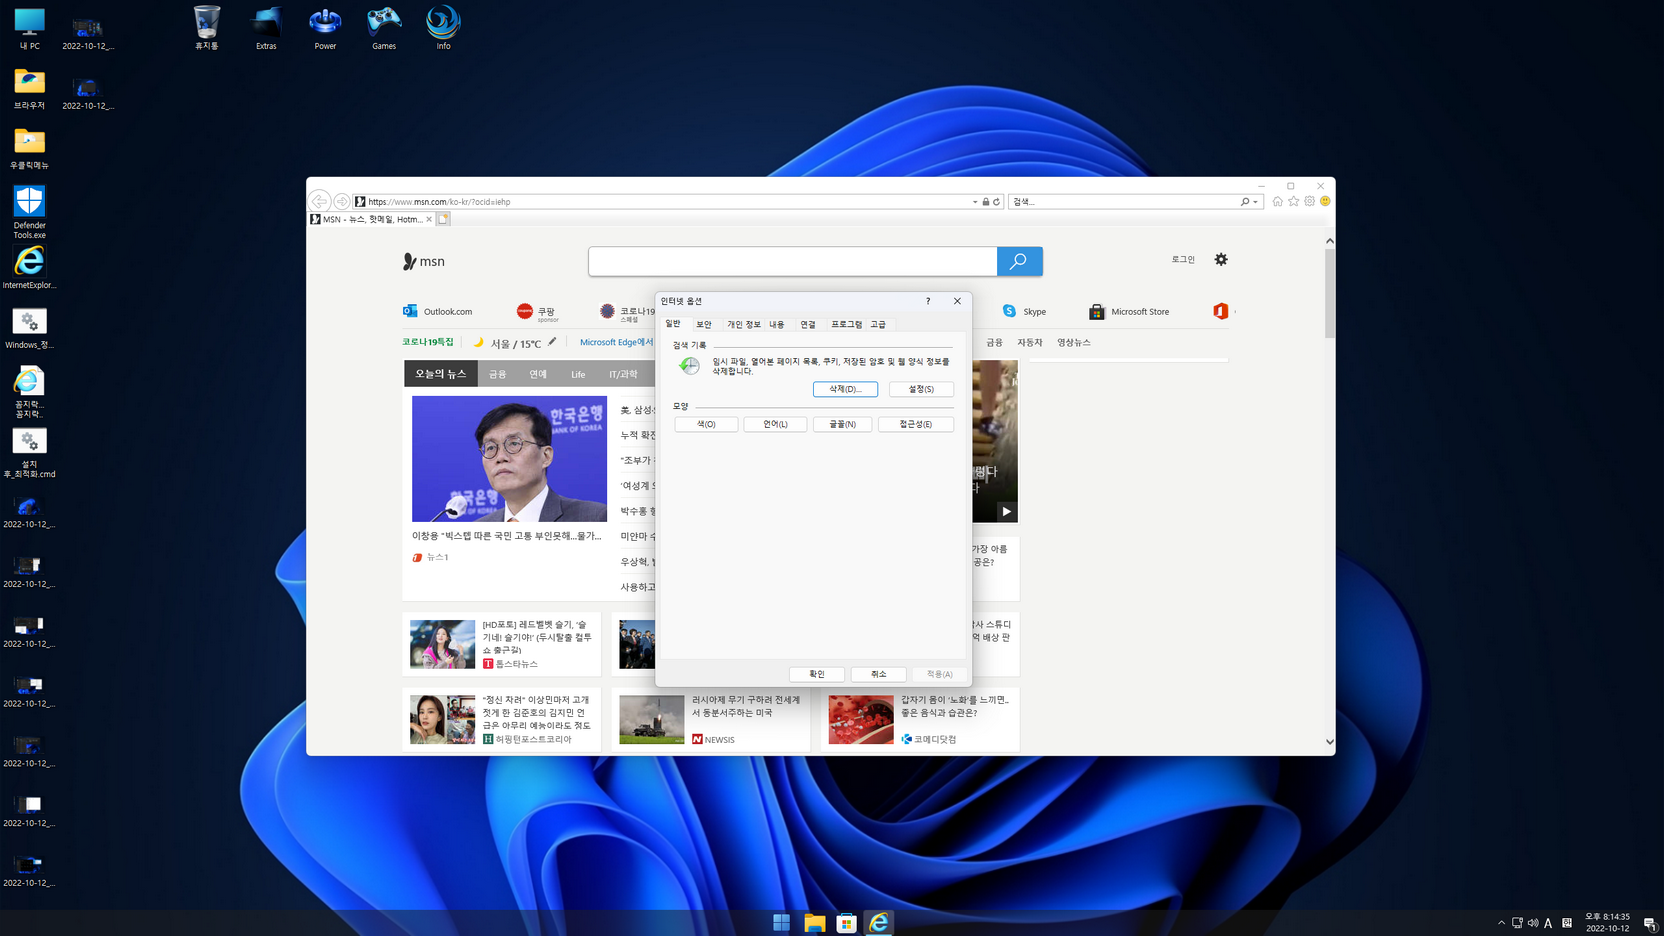Click the taskbar clock showing 오후 8:14:35
This screenshot has height=936, width=1664.
[1607, 922]
